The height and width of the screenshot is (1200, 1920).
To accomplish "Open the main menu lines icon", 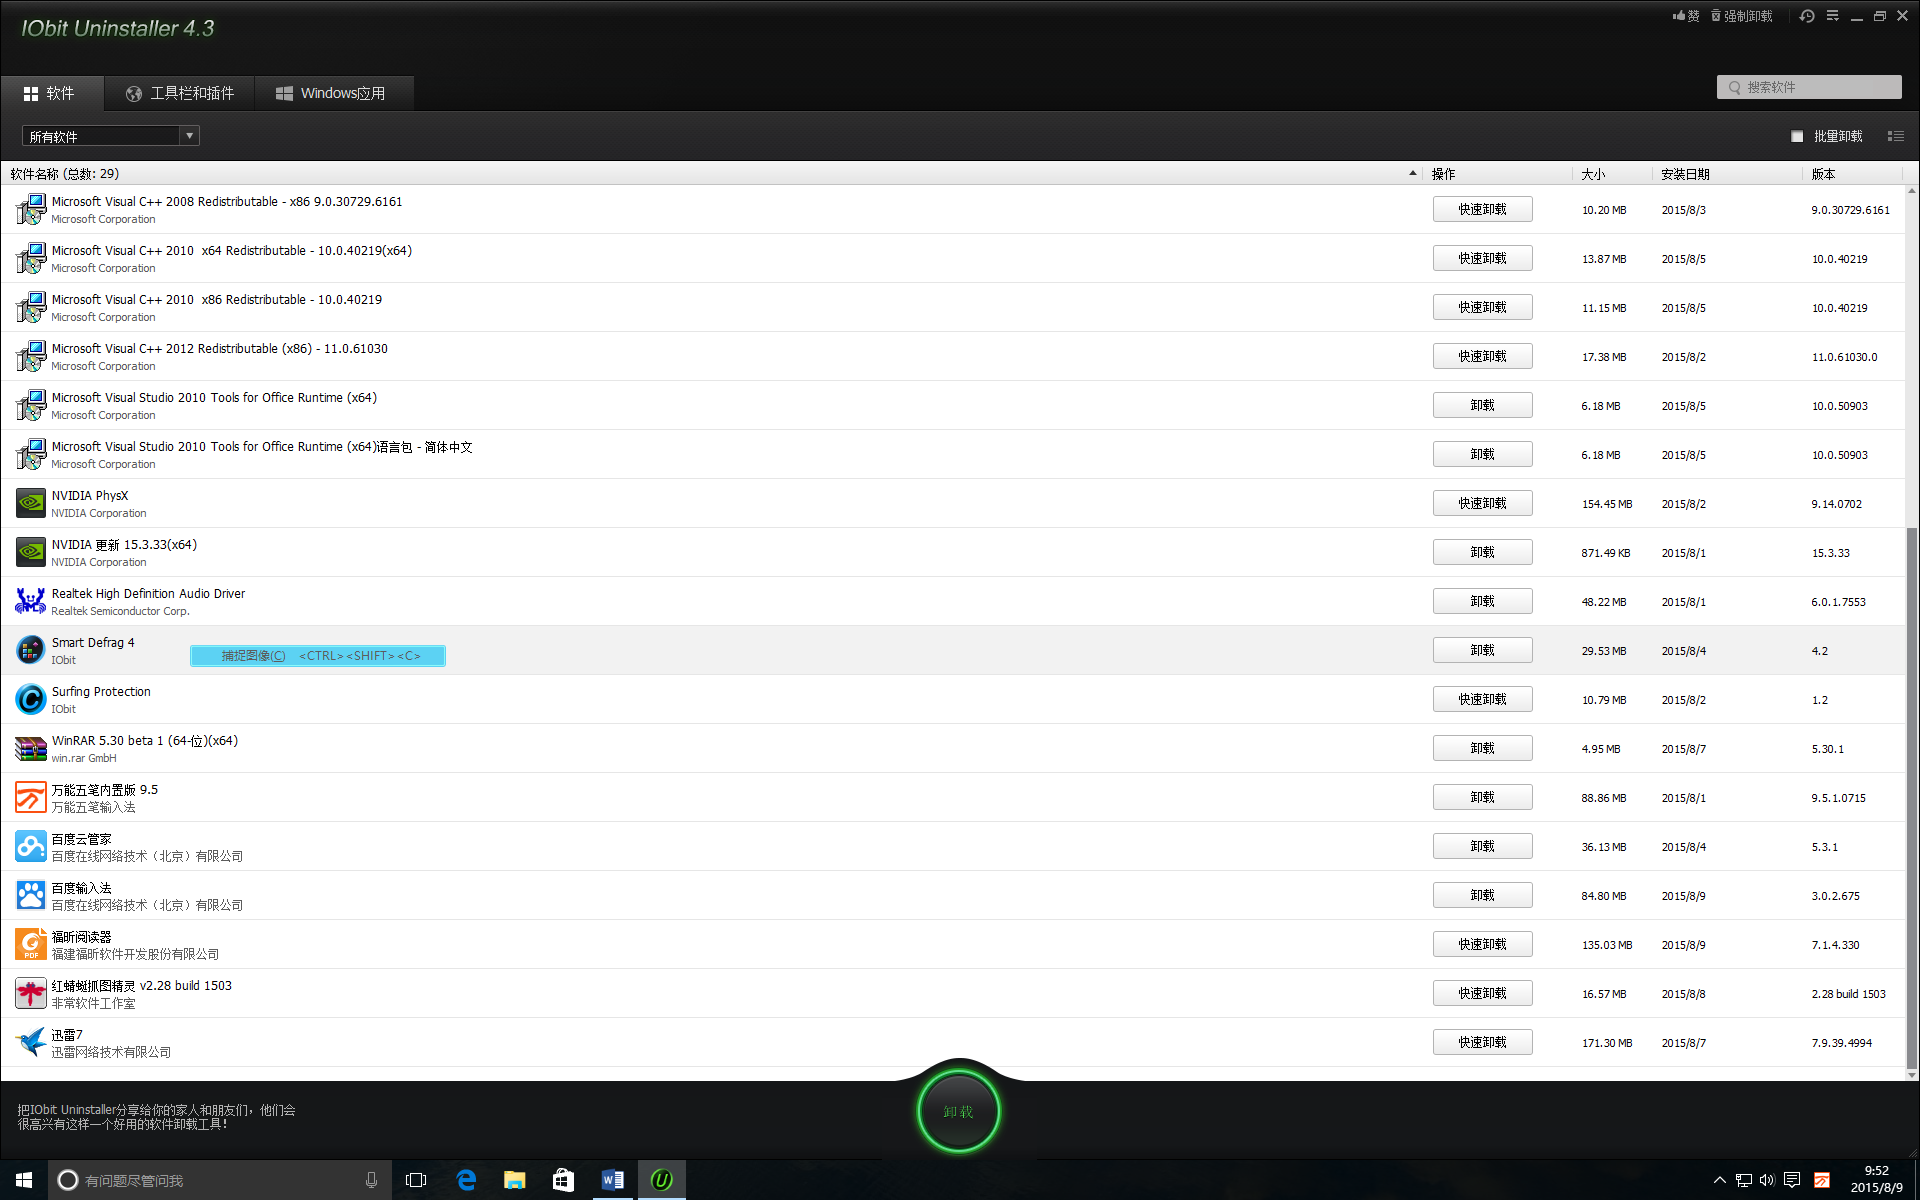I will [x=1832, y=16].
